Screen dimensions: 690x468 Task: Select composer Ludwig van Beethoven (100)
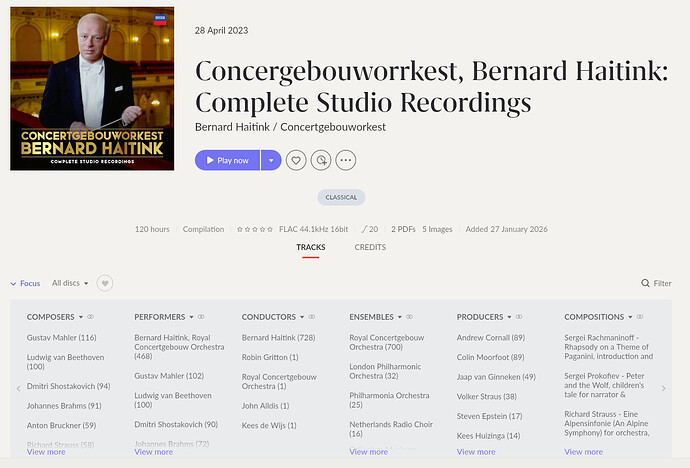[66, 362]
